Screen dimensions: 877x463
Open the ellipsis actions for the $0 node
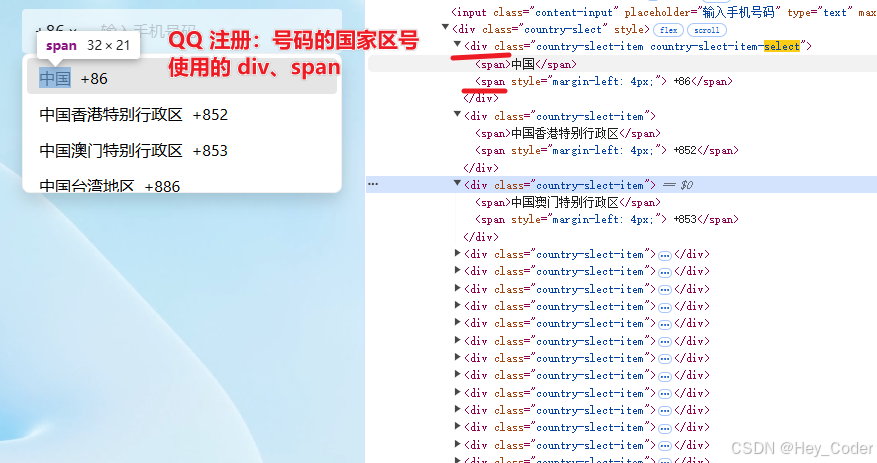coord(373,184)
